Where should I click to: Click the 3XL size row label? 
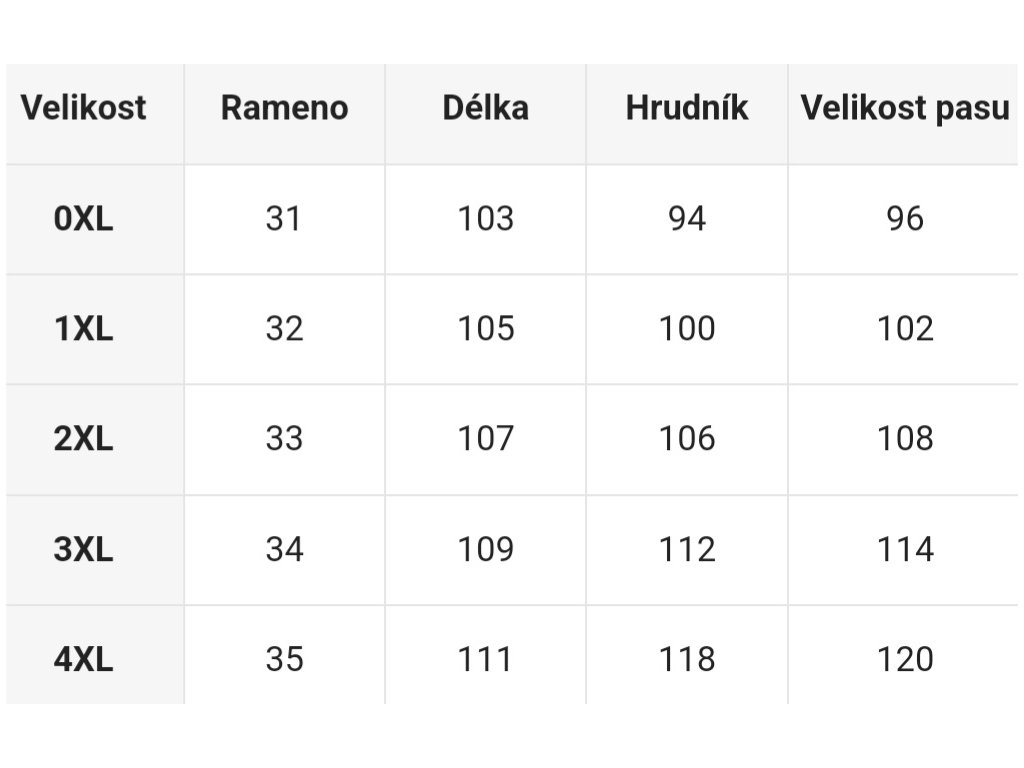point(84,549)
